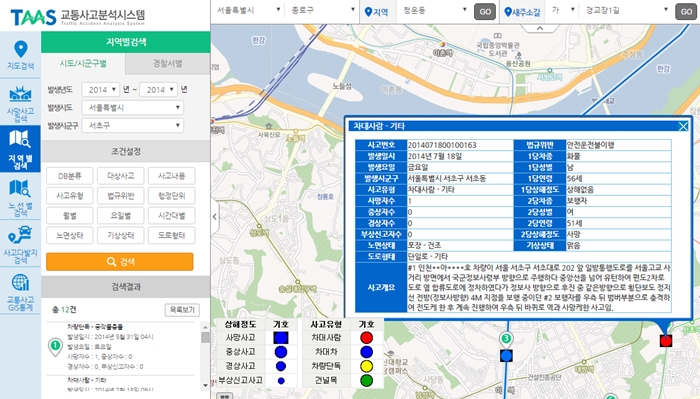Click GO button next to 청운동
This screenshot has width=700, height=399.
[485, 12]
